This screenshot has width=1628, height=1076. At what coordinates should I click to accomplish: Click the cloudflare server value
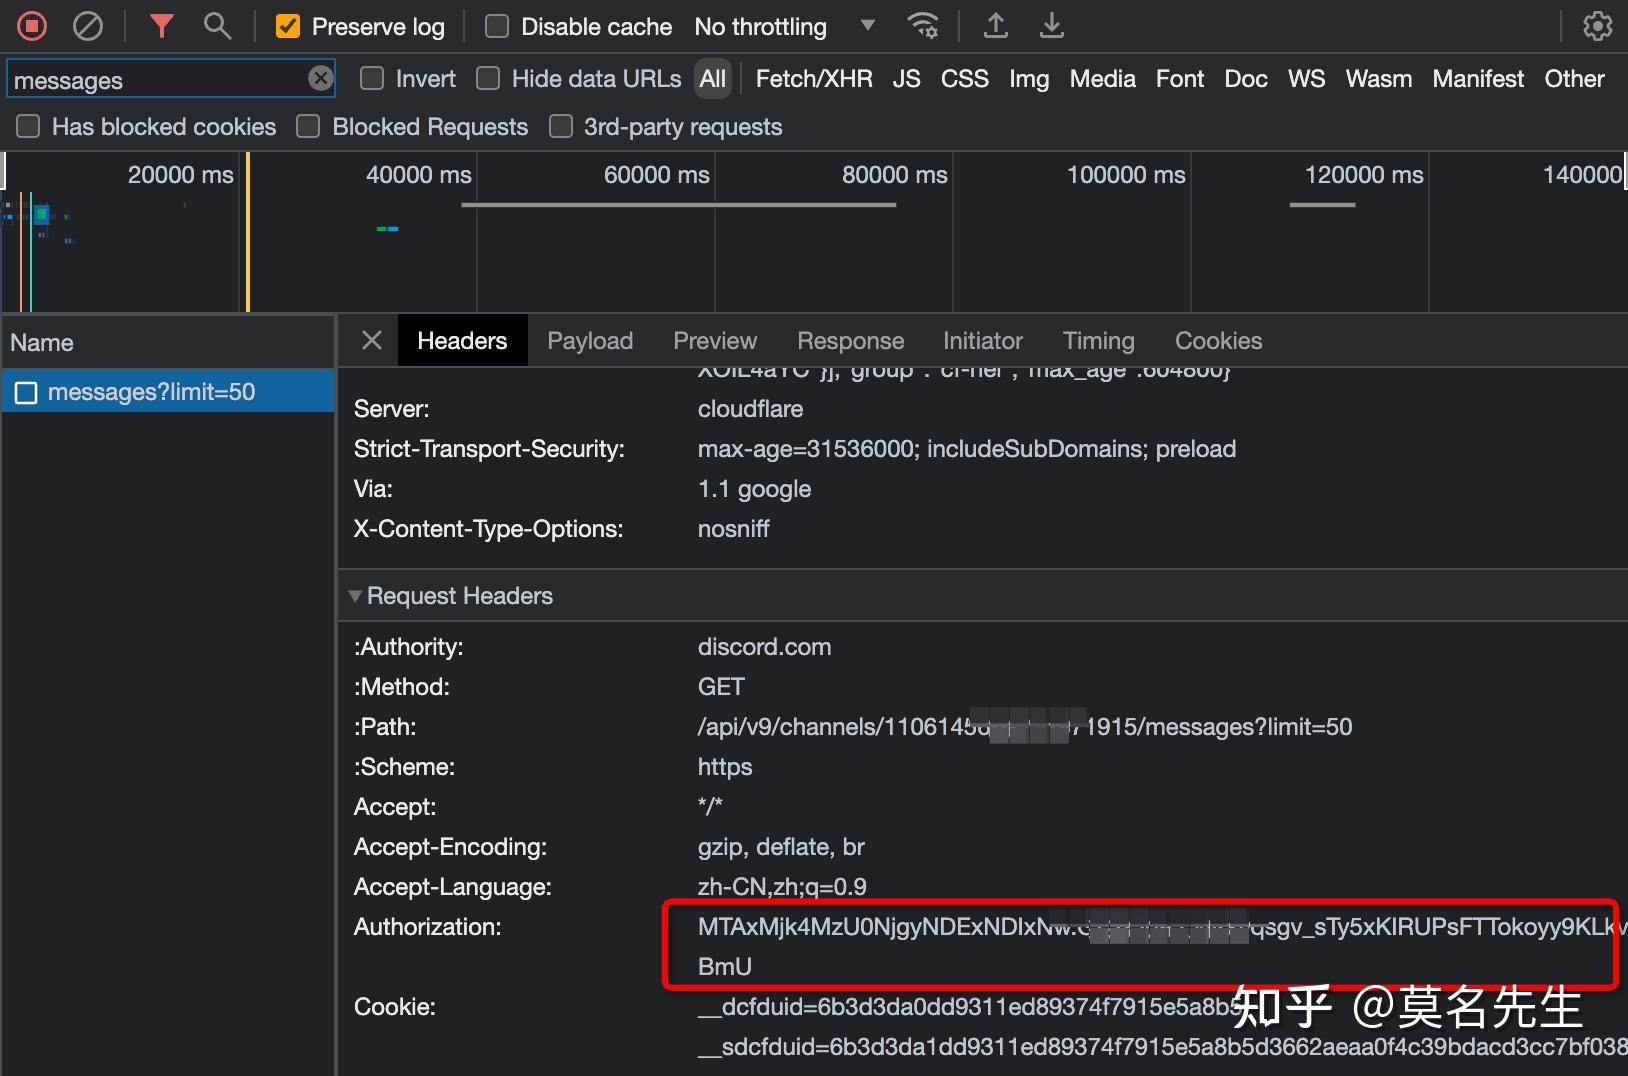click(x=750, y=409)
